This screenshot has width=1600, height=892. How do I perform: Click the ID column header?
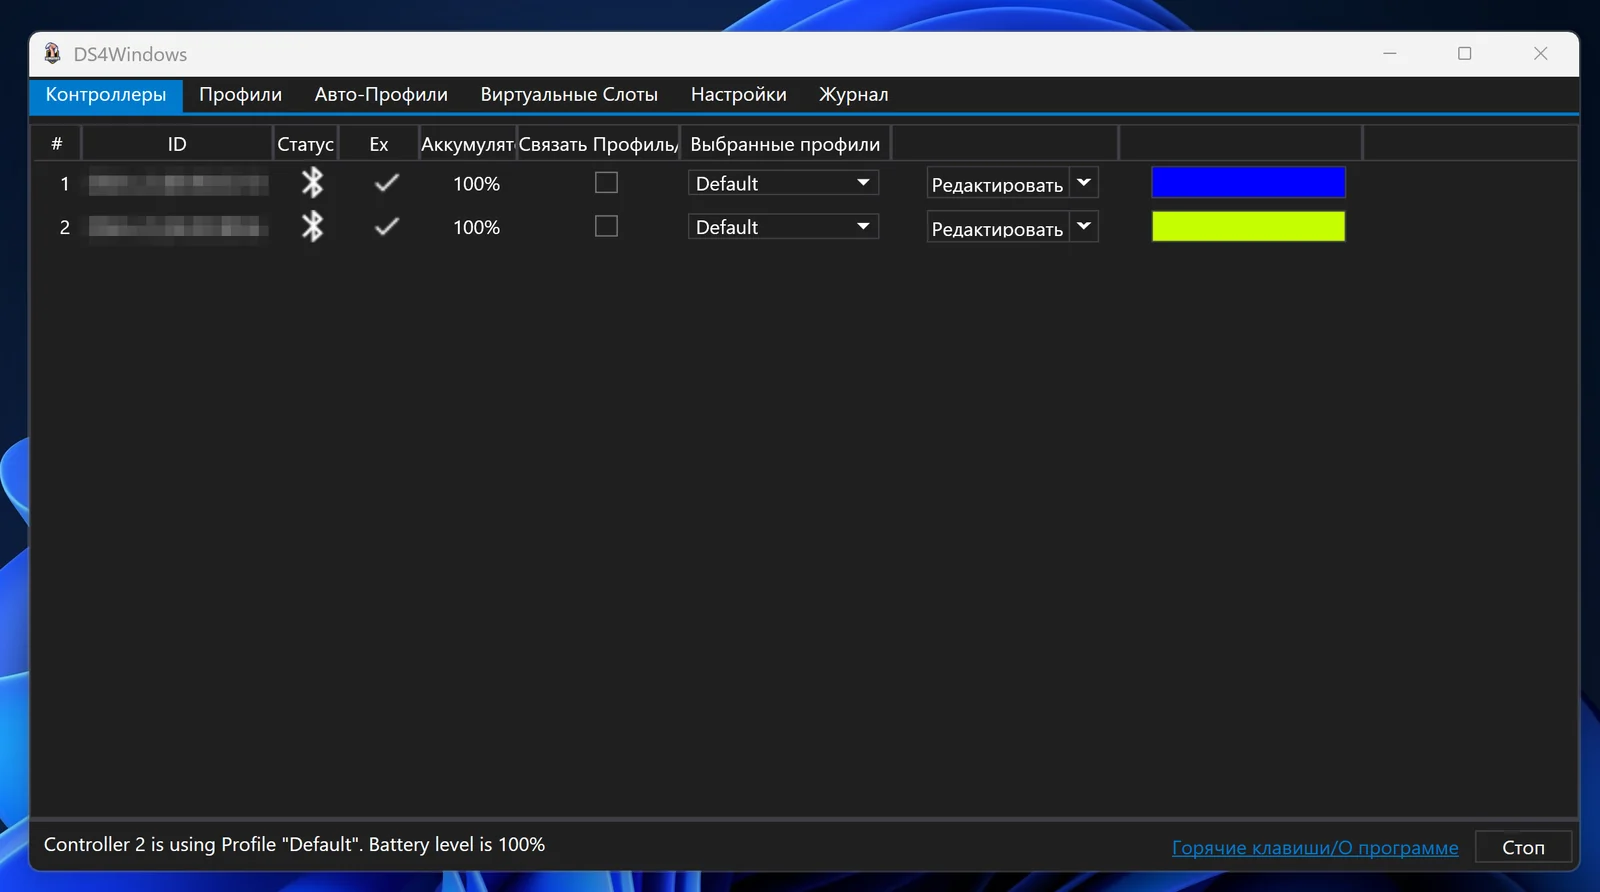177,144
